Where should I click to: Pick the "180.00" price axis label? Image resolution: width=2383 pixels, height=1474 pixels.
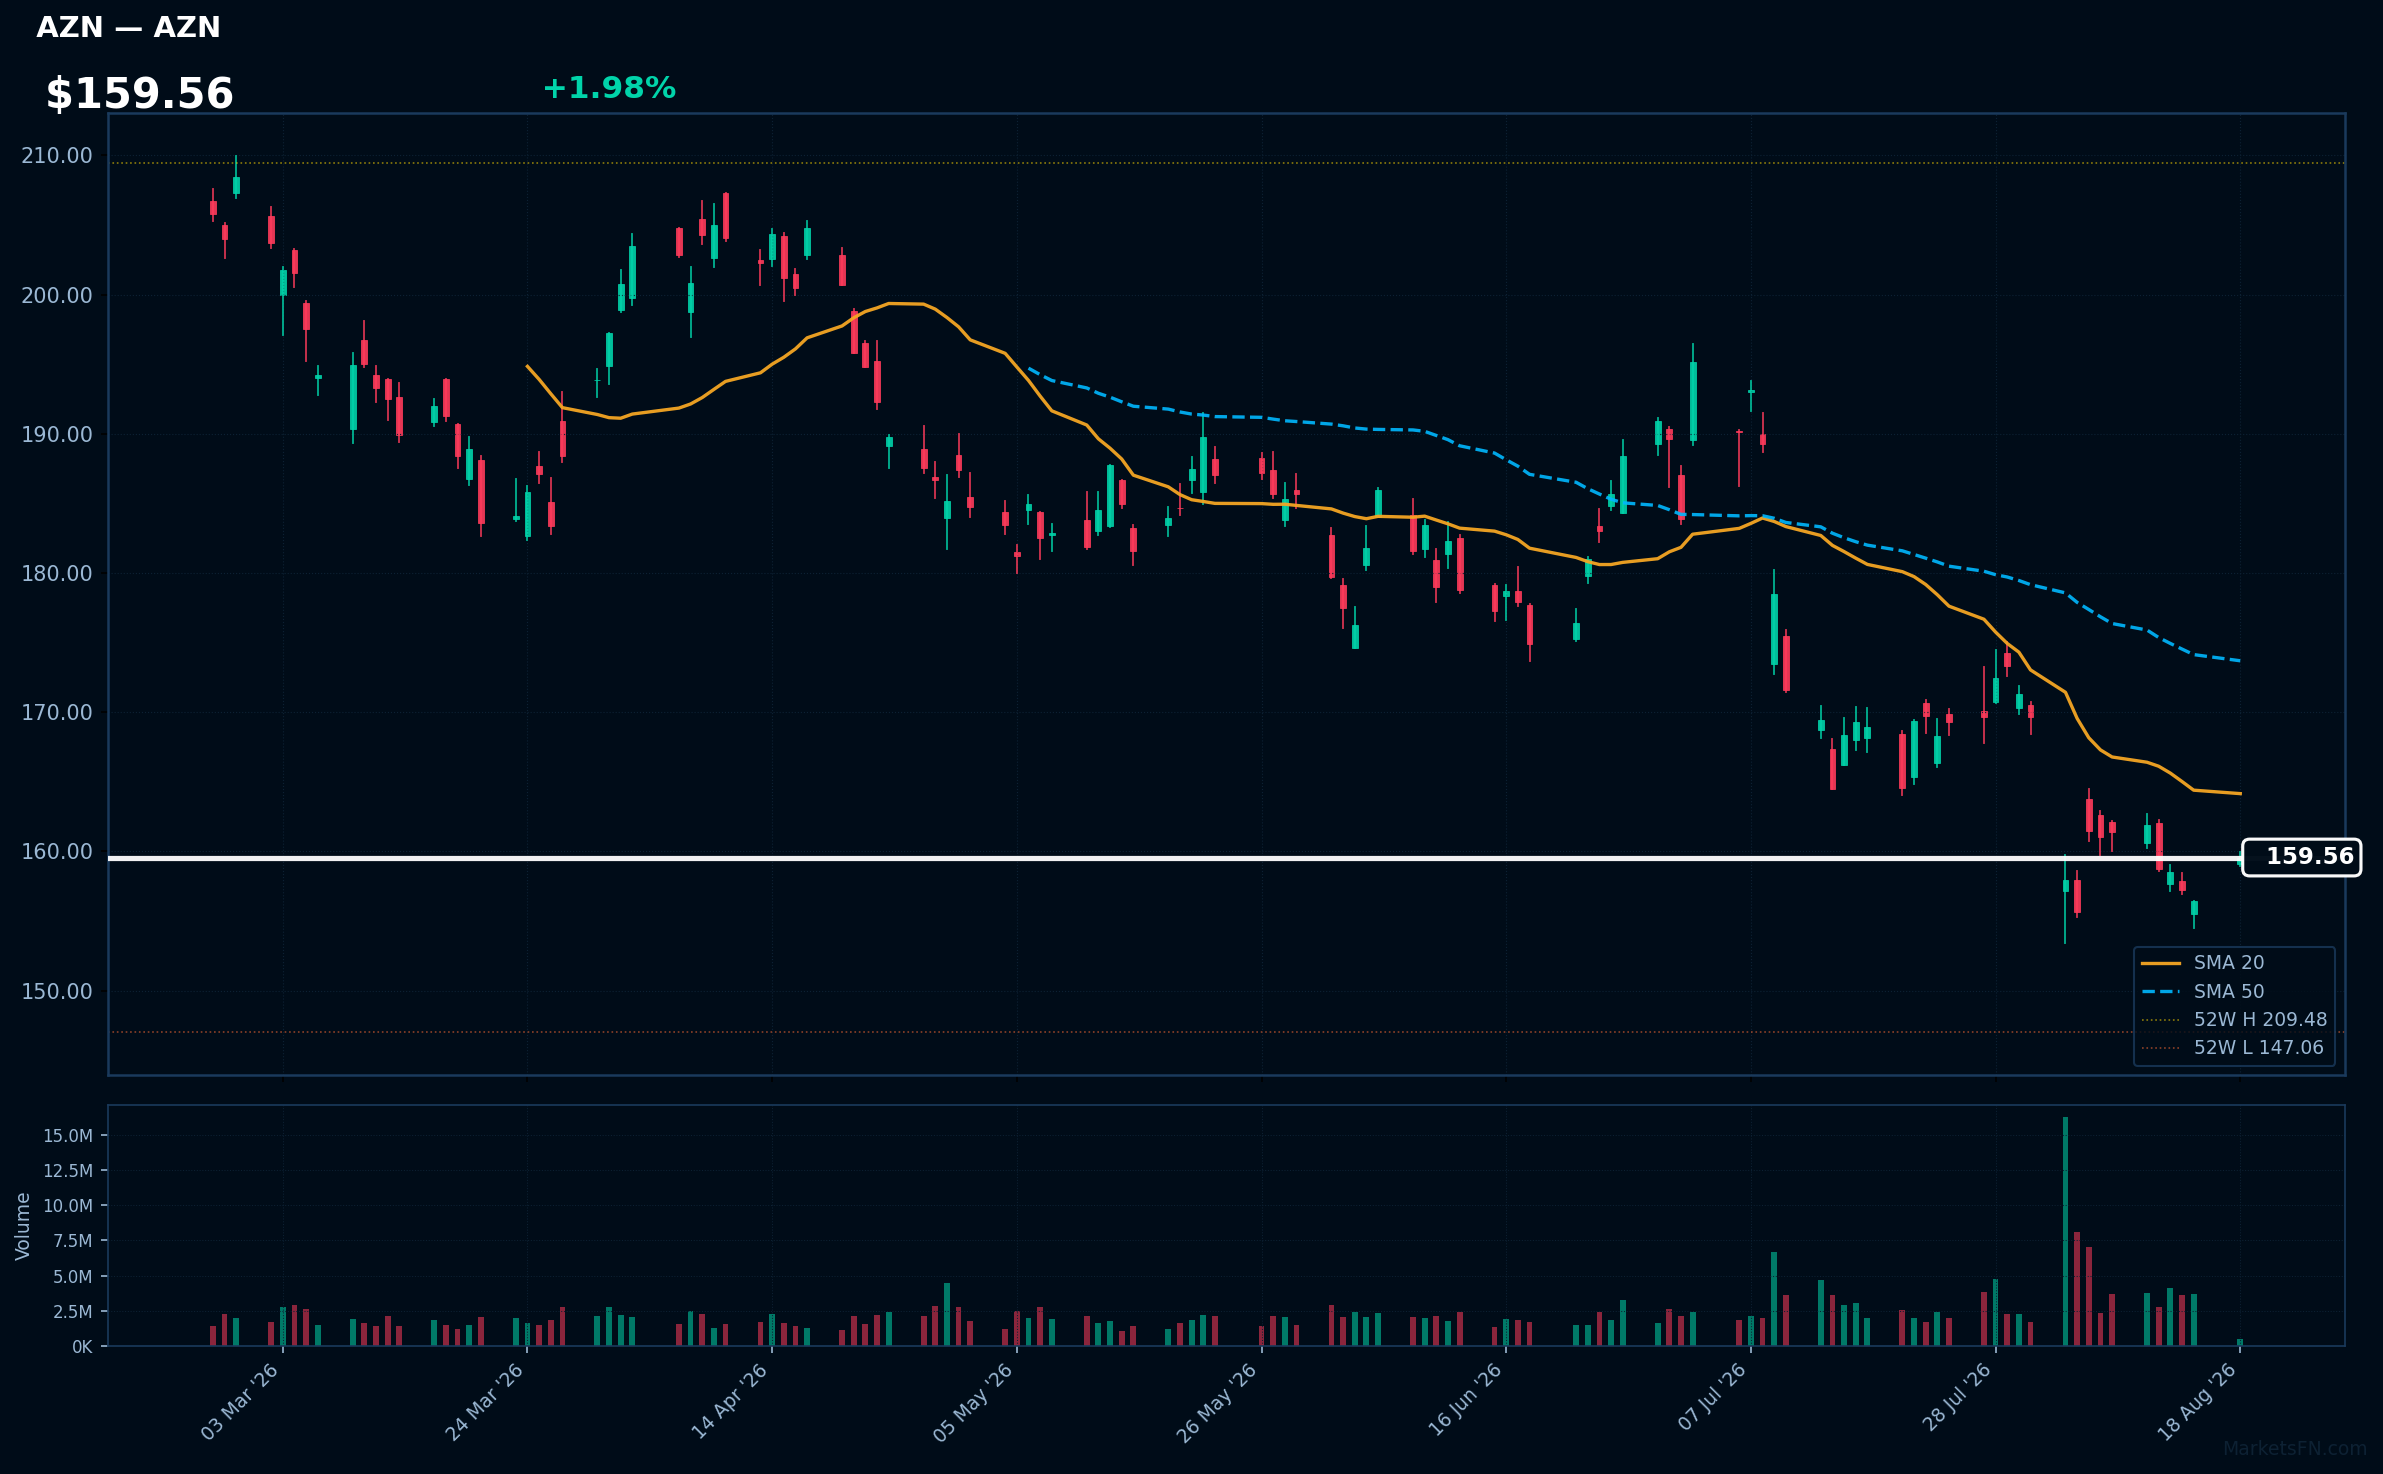(57, 574)
